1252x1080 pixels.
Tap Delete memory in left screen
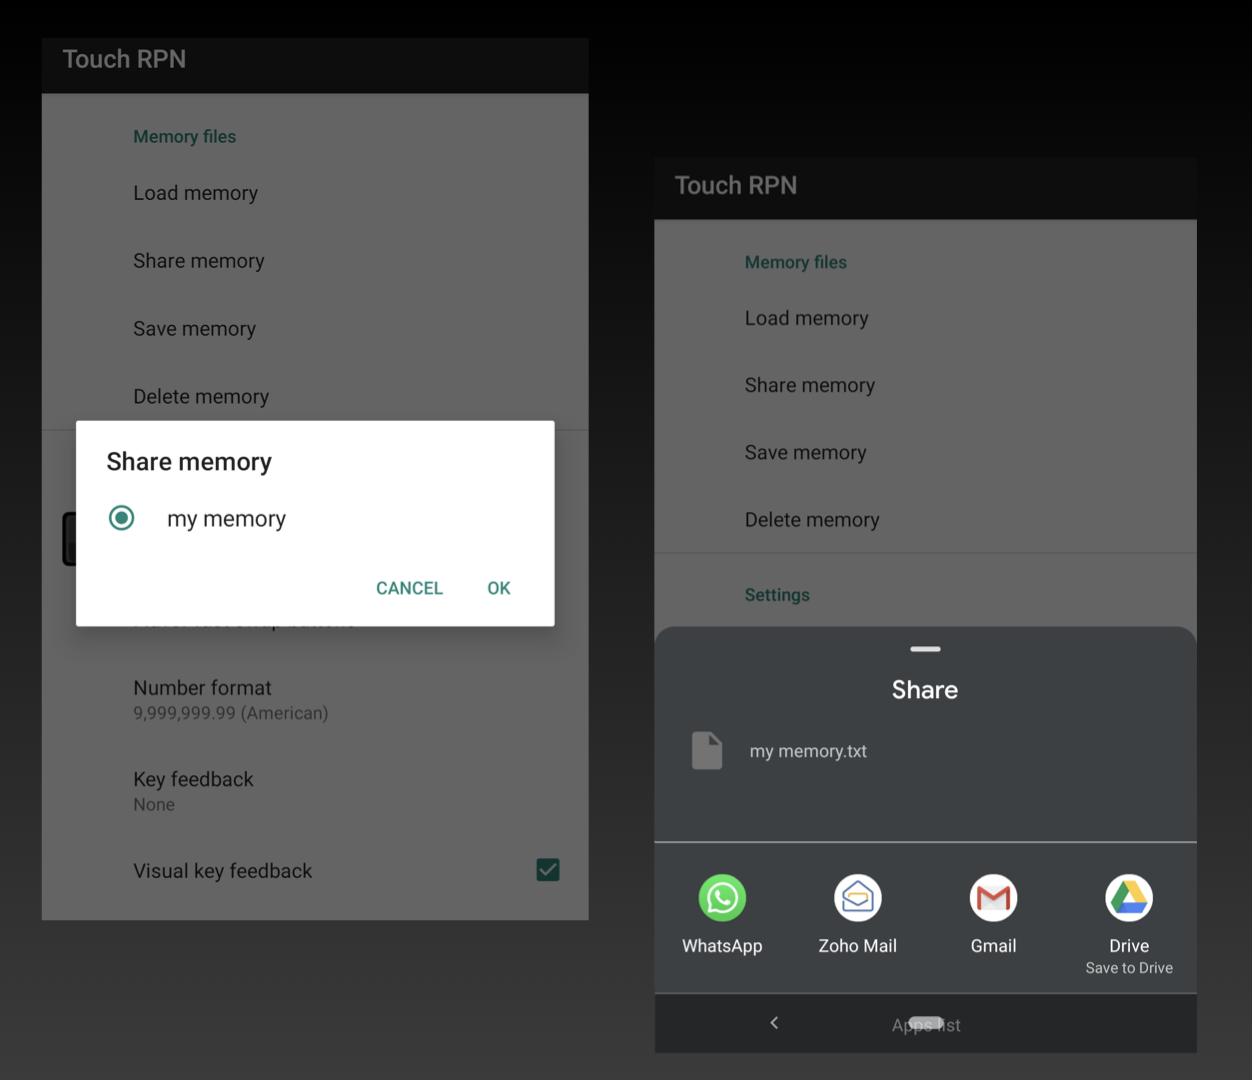[315, 397]
